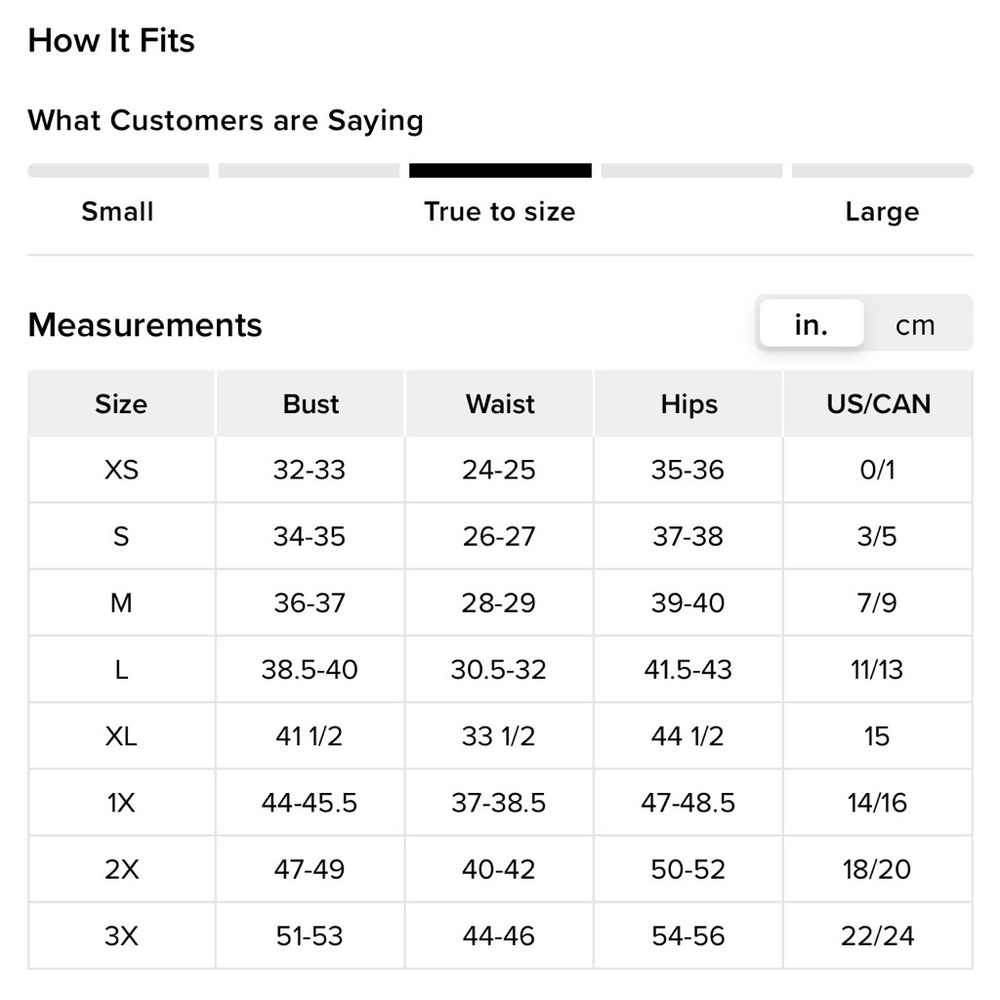This screenshot has height=1000, width=1000.
Task: Select the M size row label
Action: click(x=121, y=603)
